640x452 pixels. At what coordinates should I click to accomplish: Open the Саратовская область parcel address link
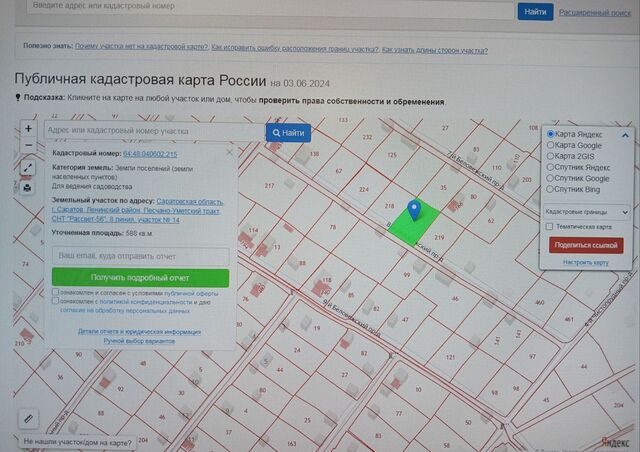pos(138,211)
